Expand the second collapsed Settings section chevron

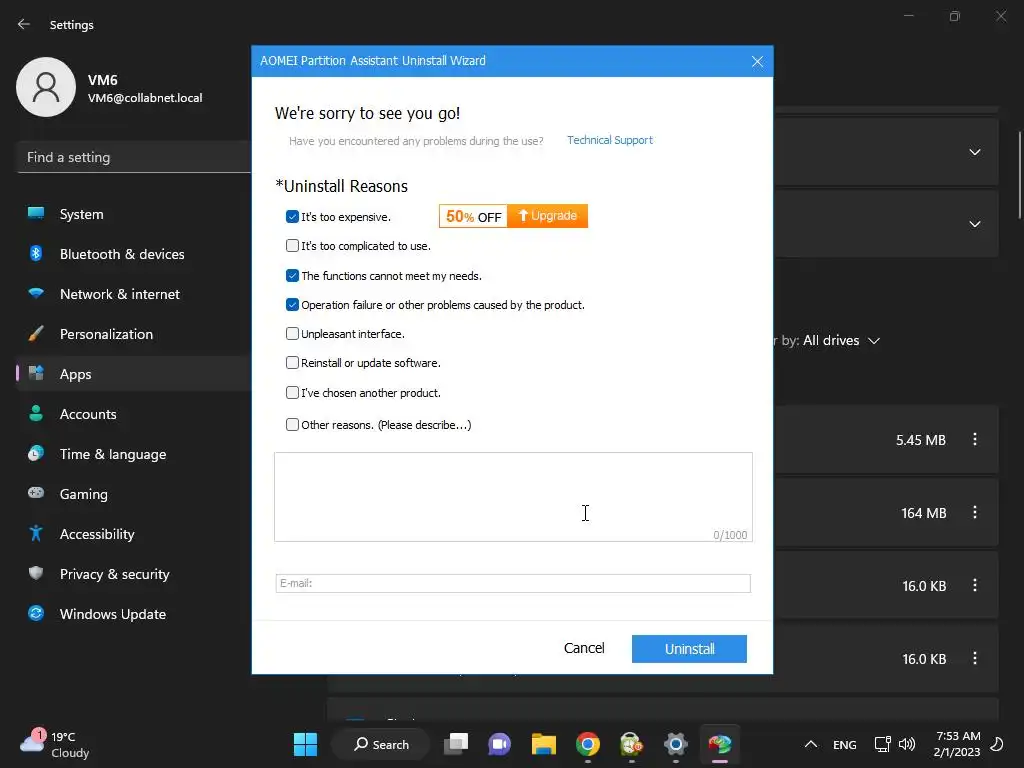point(974,224)
